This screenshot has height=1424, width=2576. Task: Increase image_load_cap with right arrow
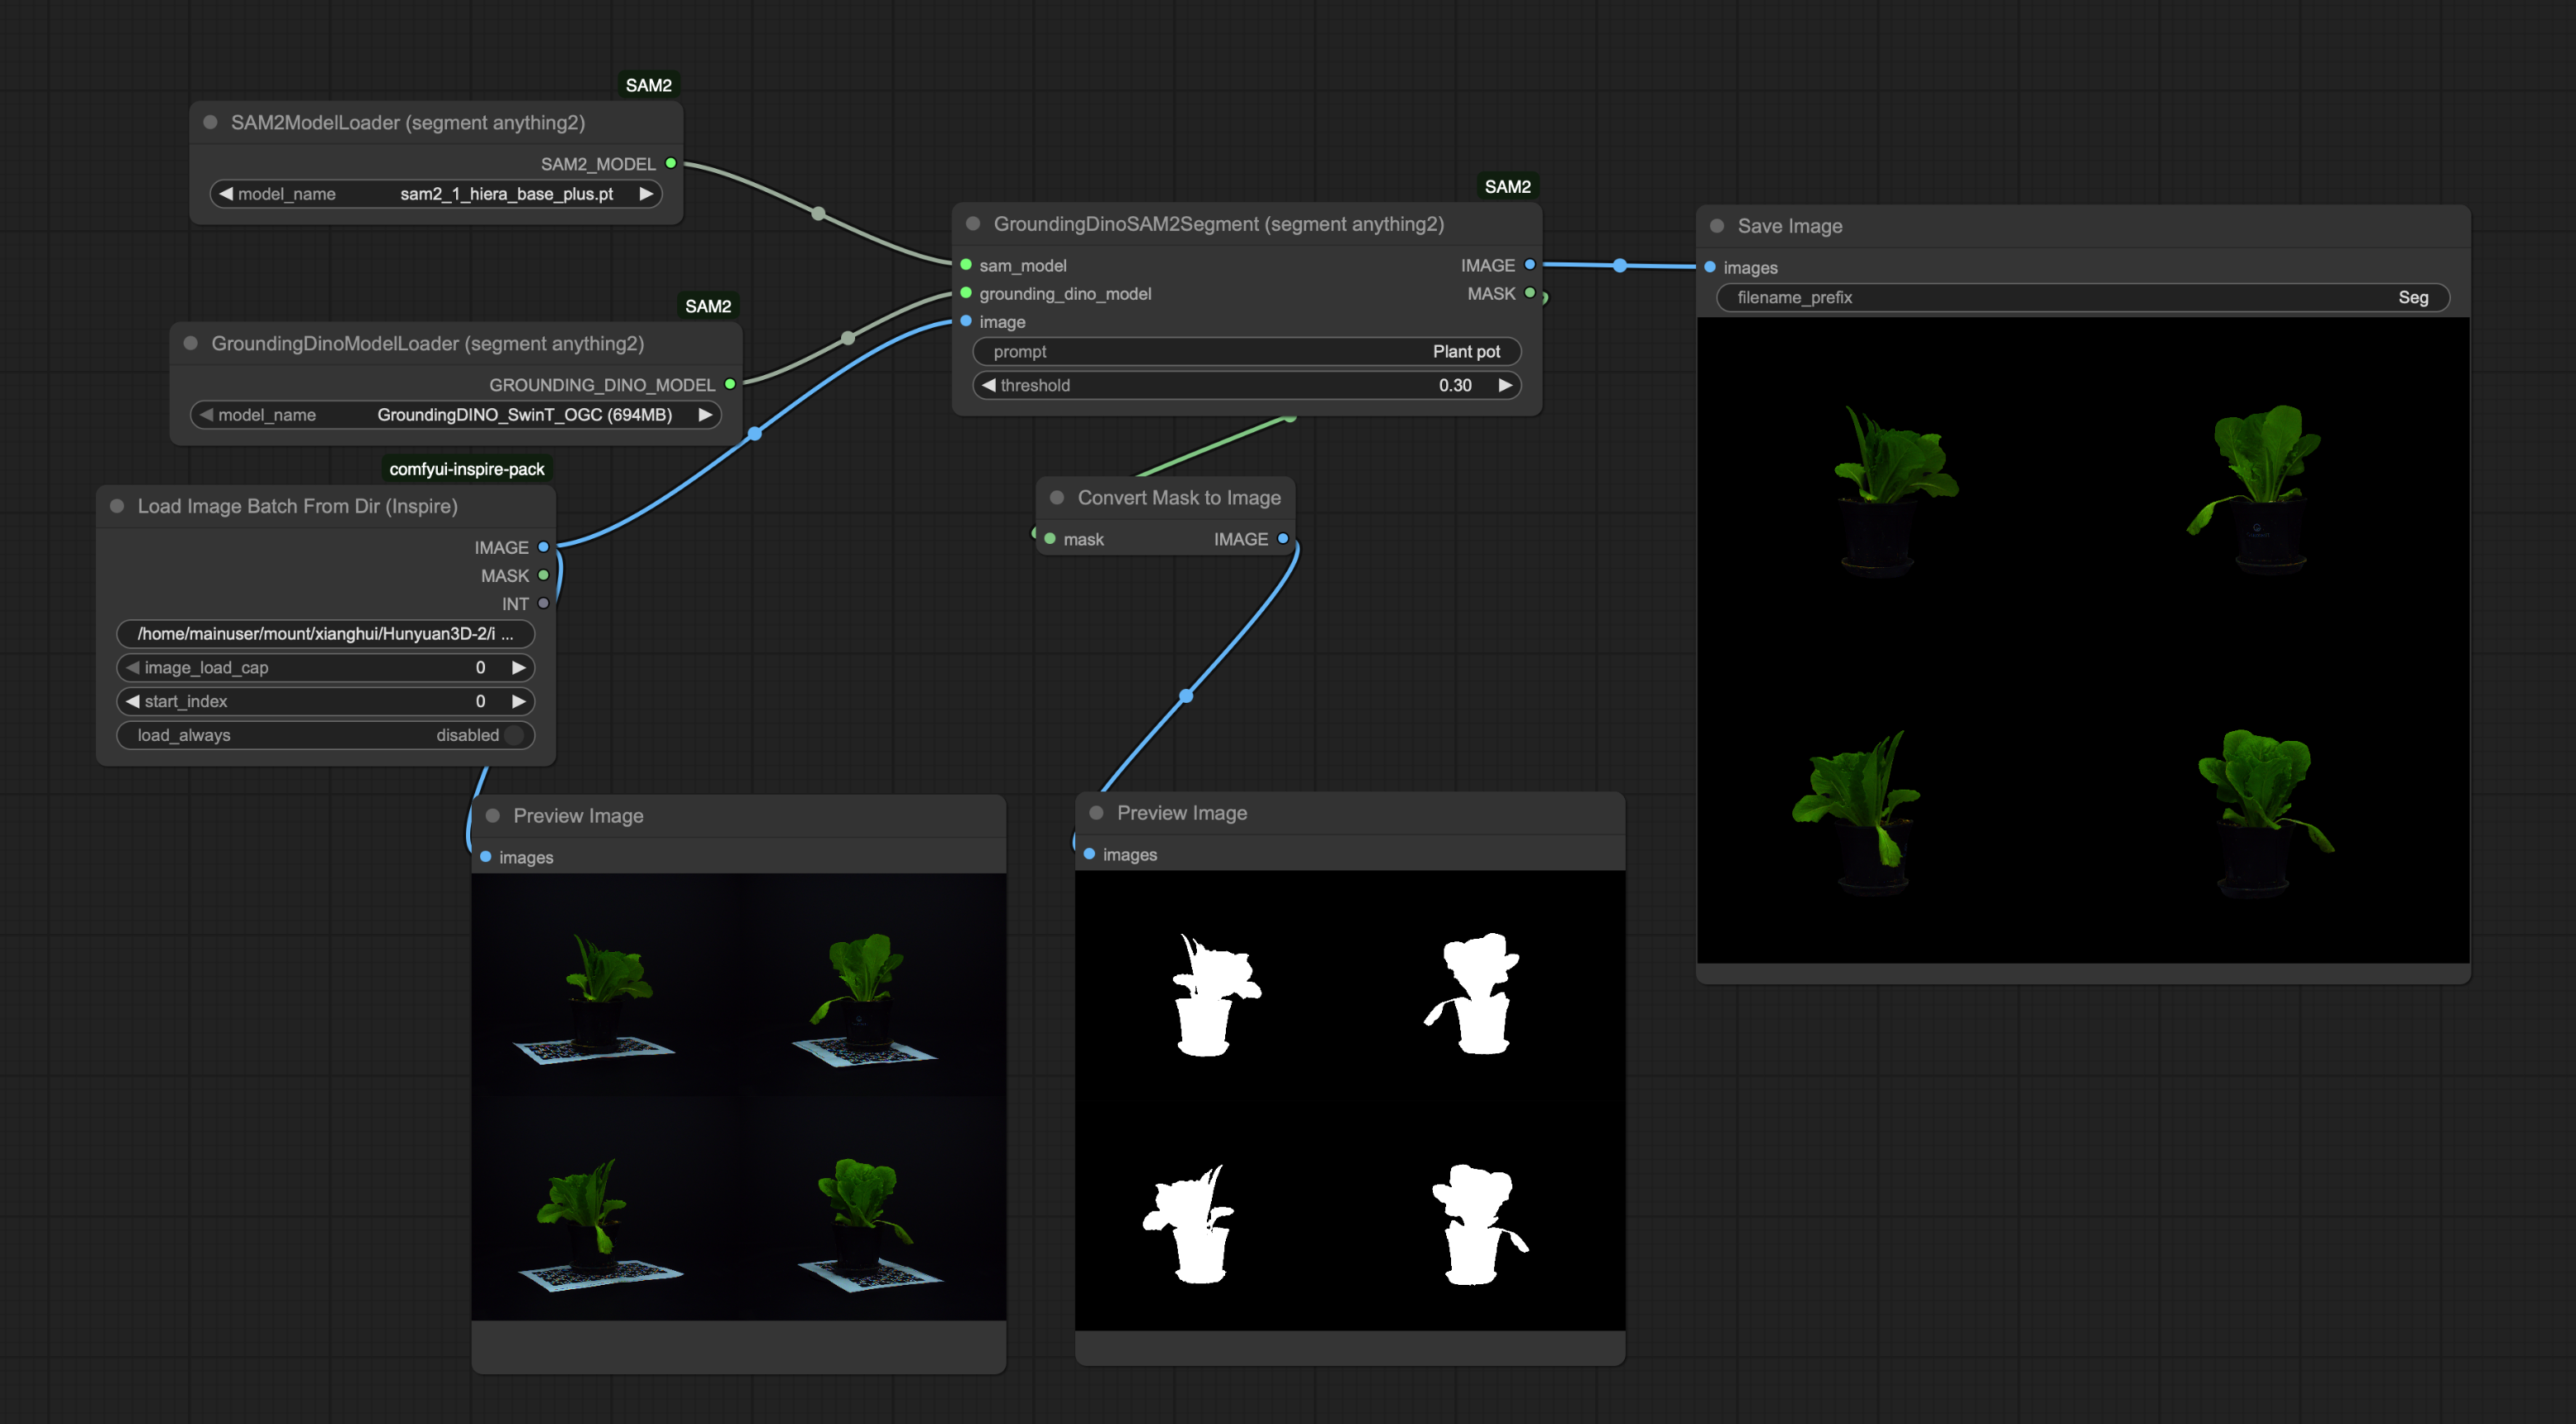pyautogui.click(x=518, y=667)
